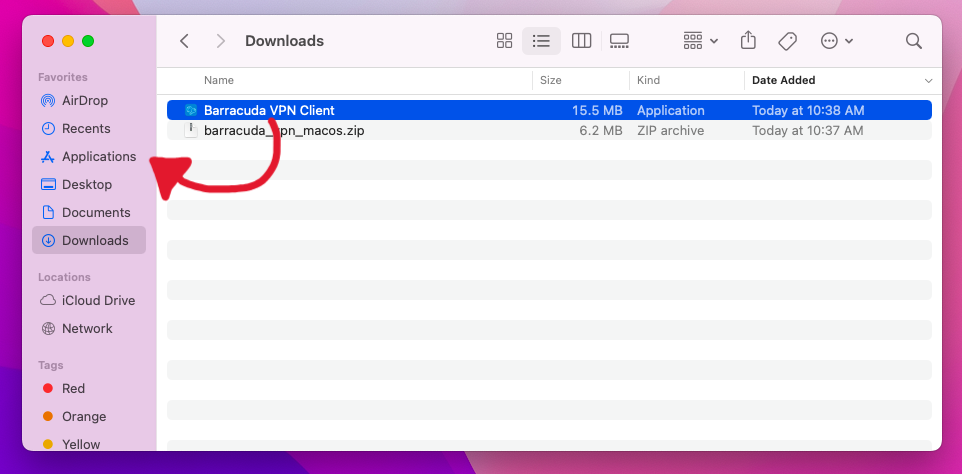Click the Barracuda VPN Client app icon
Screen dimensions: 962x474
pyautogui.click(x=191, y=110)
